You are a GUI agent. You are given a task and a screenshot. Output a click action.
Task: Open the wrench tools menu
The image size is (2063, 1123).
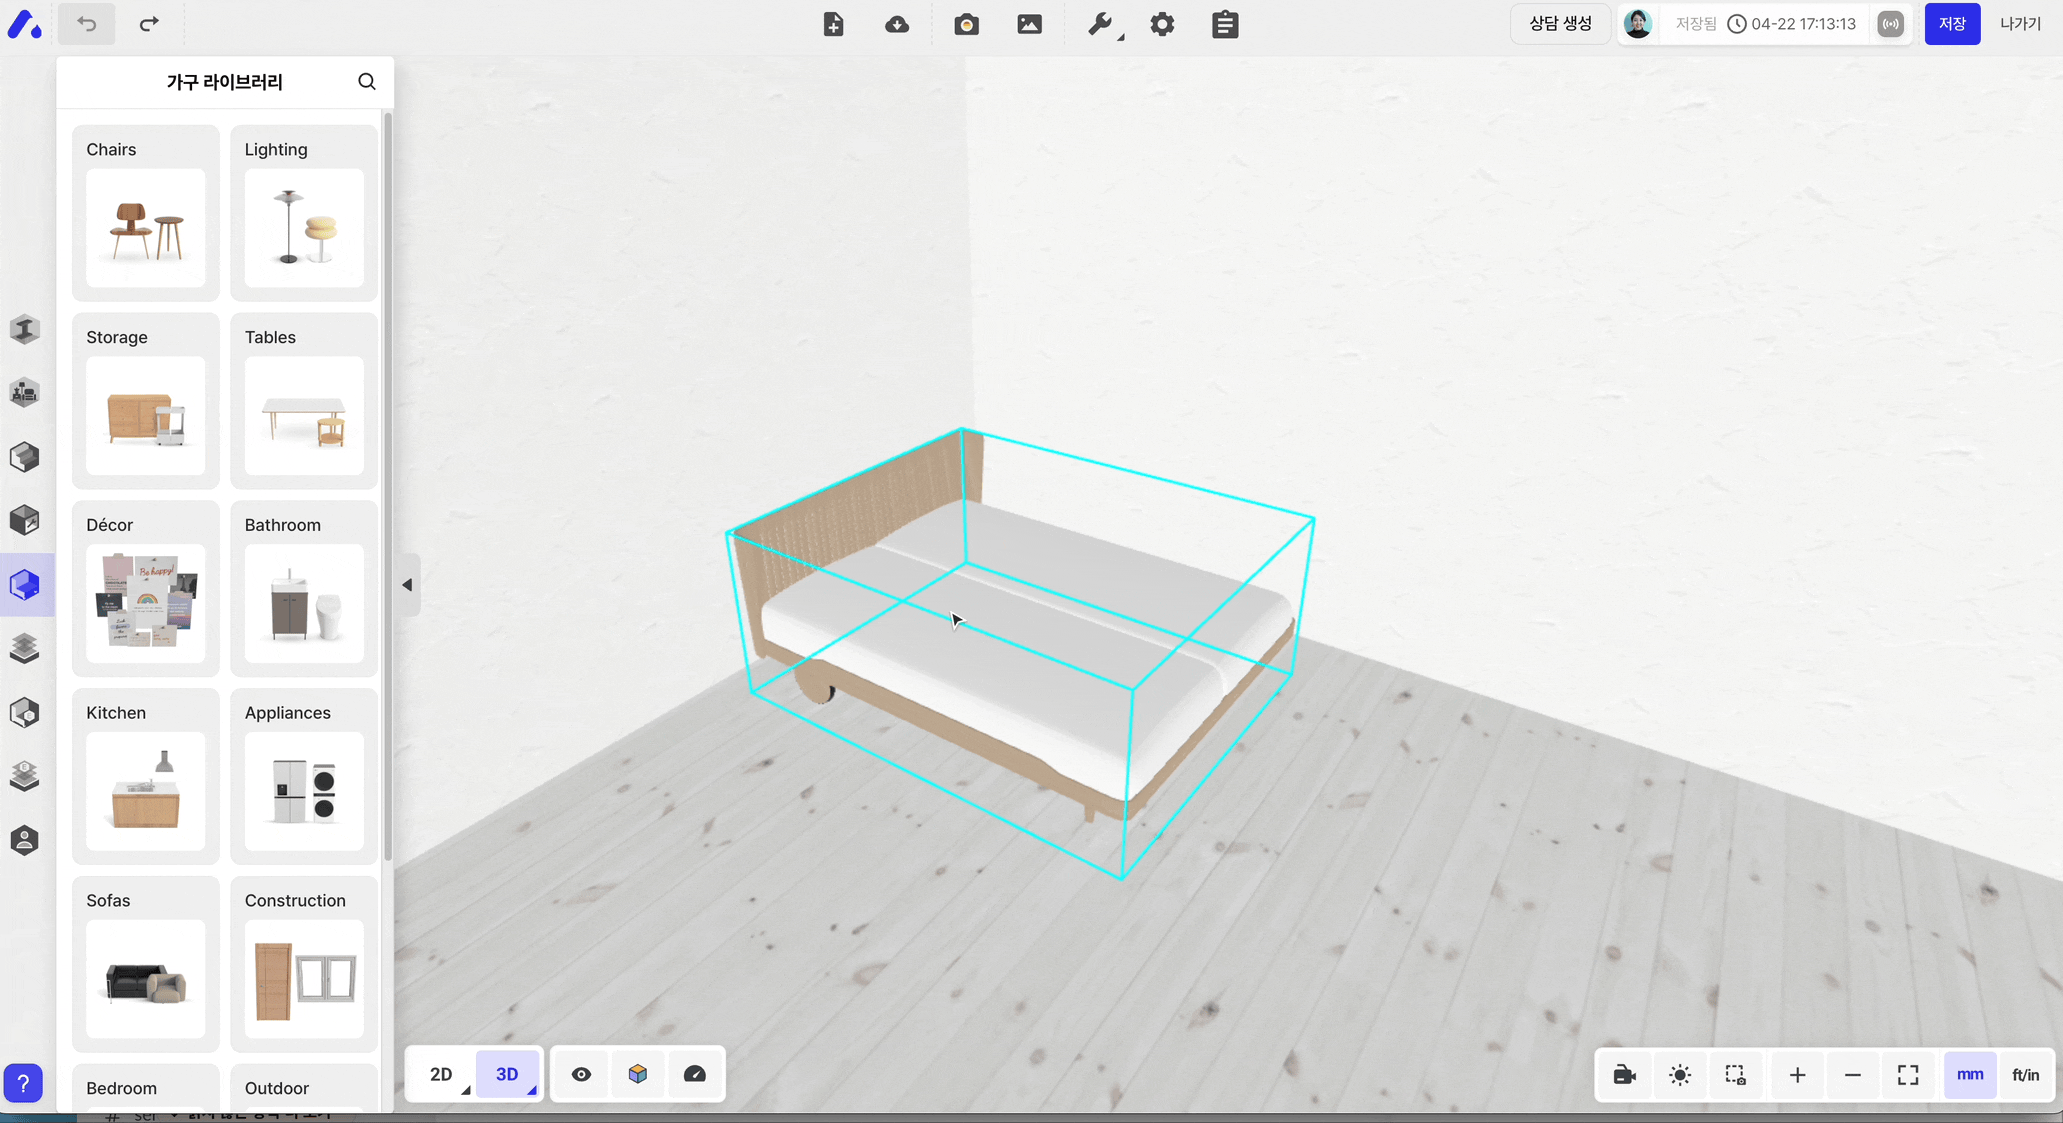coord(1100,24)
